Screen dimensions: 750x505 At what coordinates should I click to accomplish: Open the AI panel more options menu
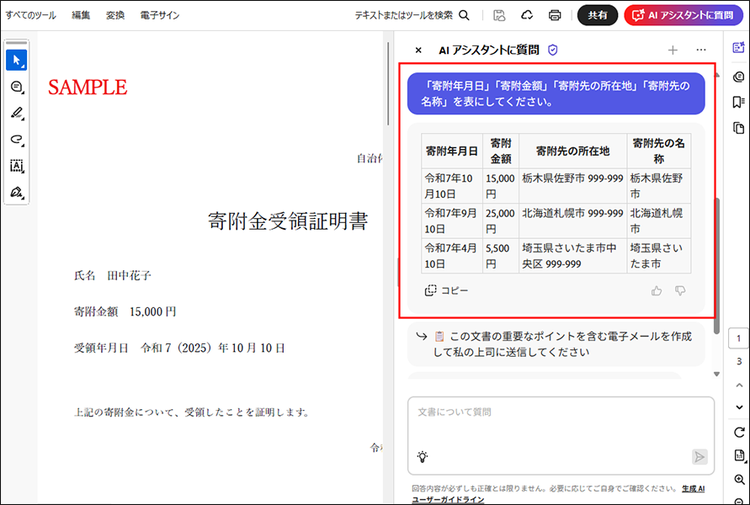tap(701, 50)
